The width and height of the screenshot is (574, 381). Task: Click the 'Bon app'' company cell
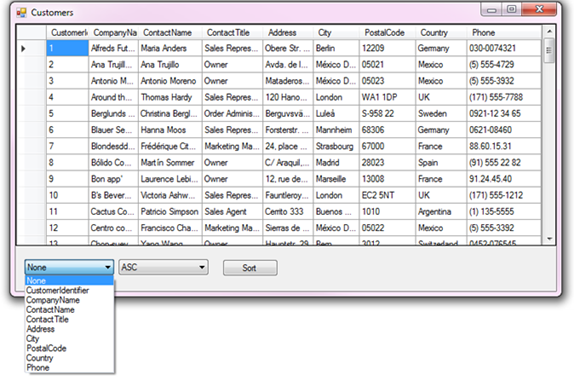click(113, 179)
